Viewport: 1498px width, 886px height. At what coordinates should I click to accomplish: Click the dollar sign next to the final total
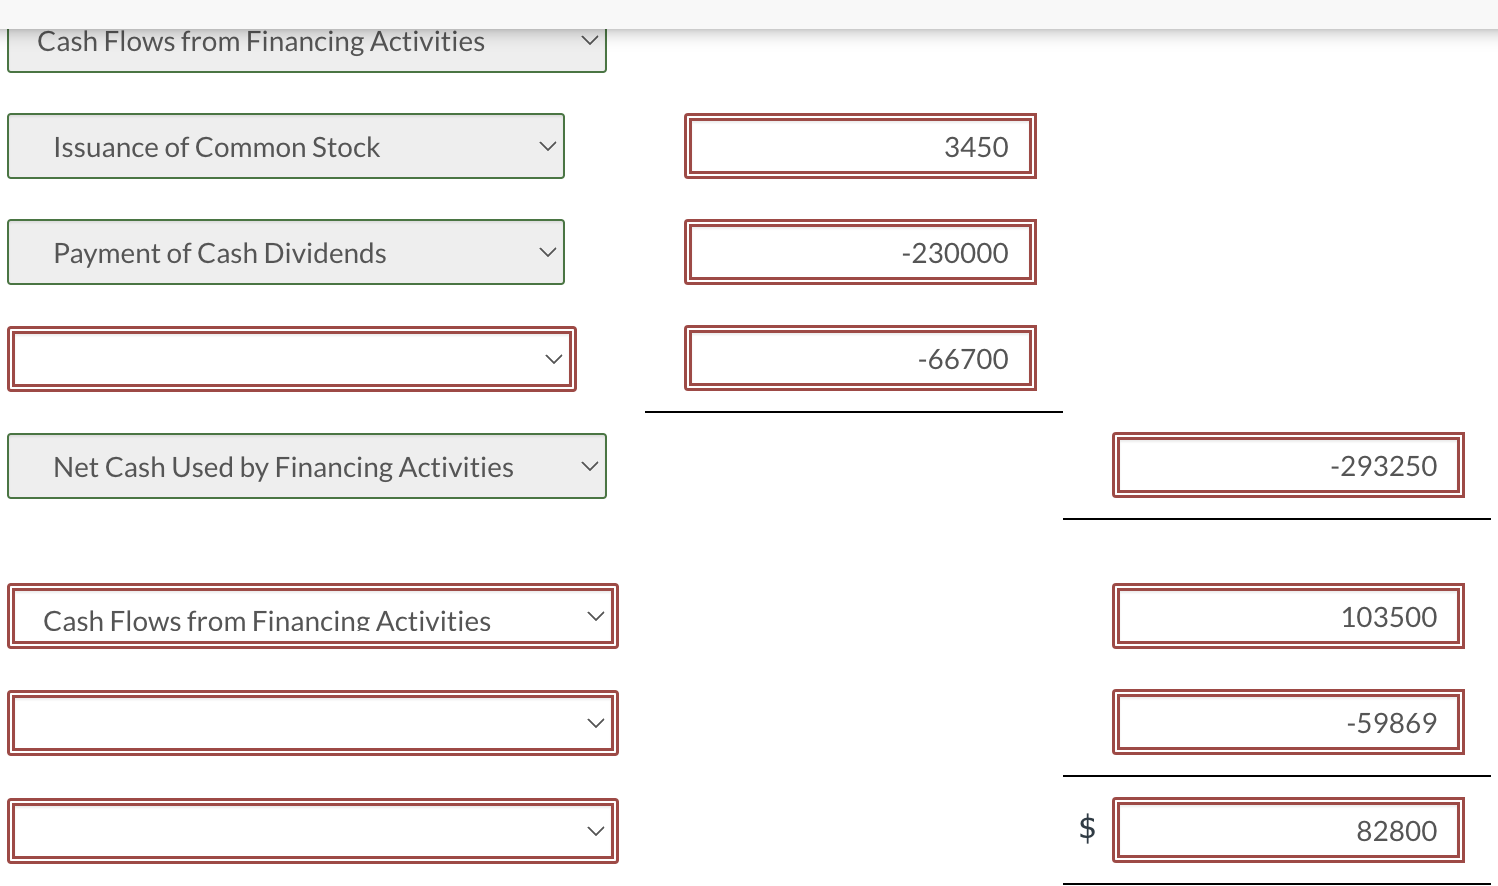(x=1086, y=828)
